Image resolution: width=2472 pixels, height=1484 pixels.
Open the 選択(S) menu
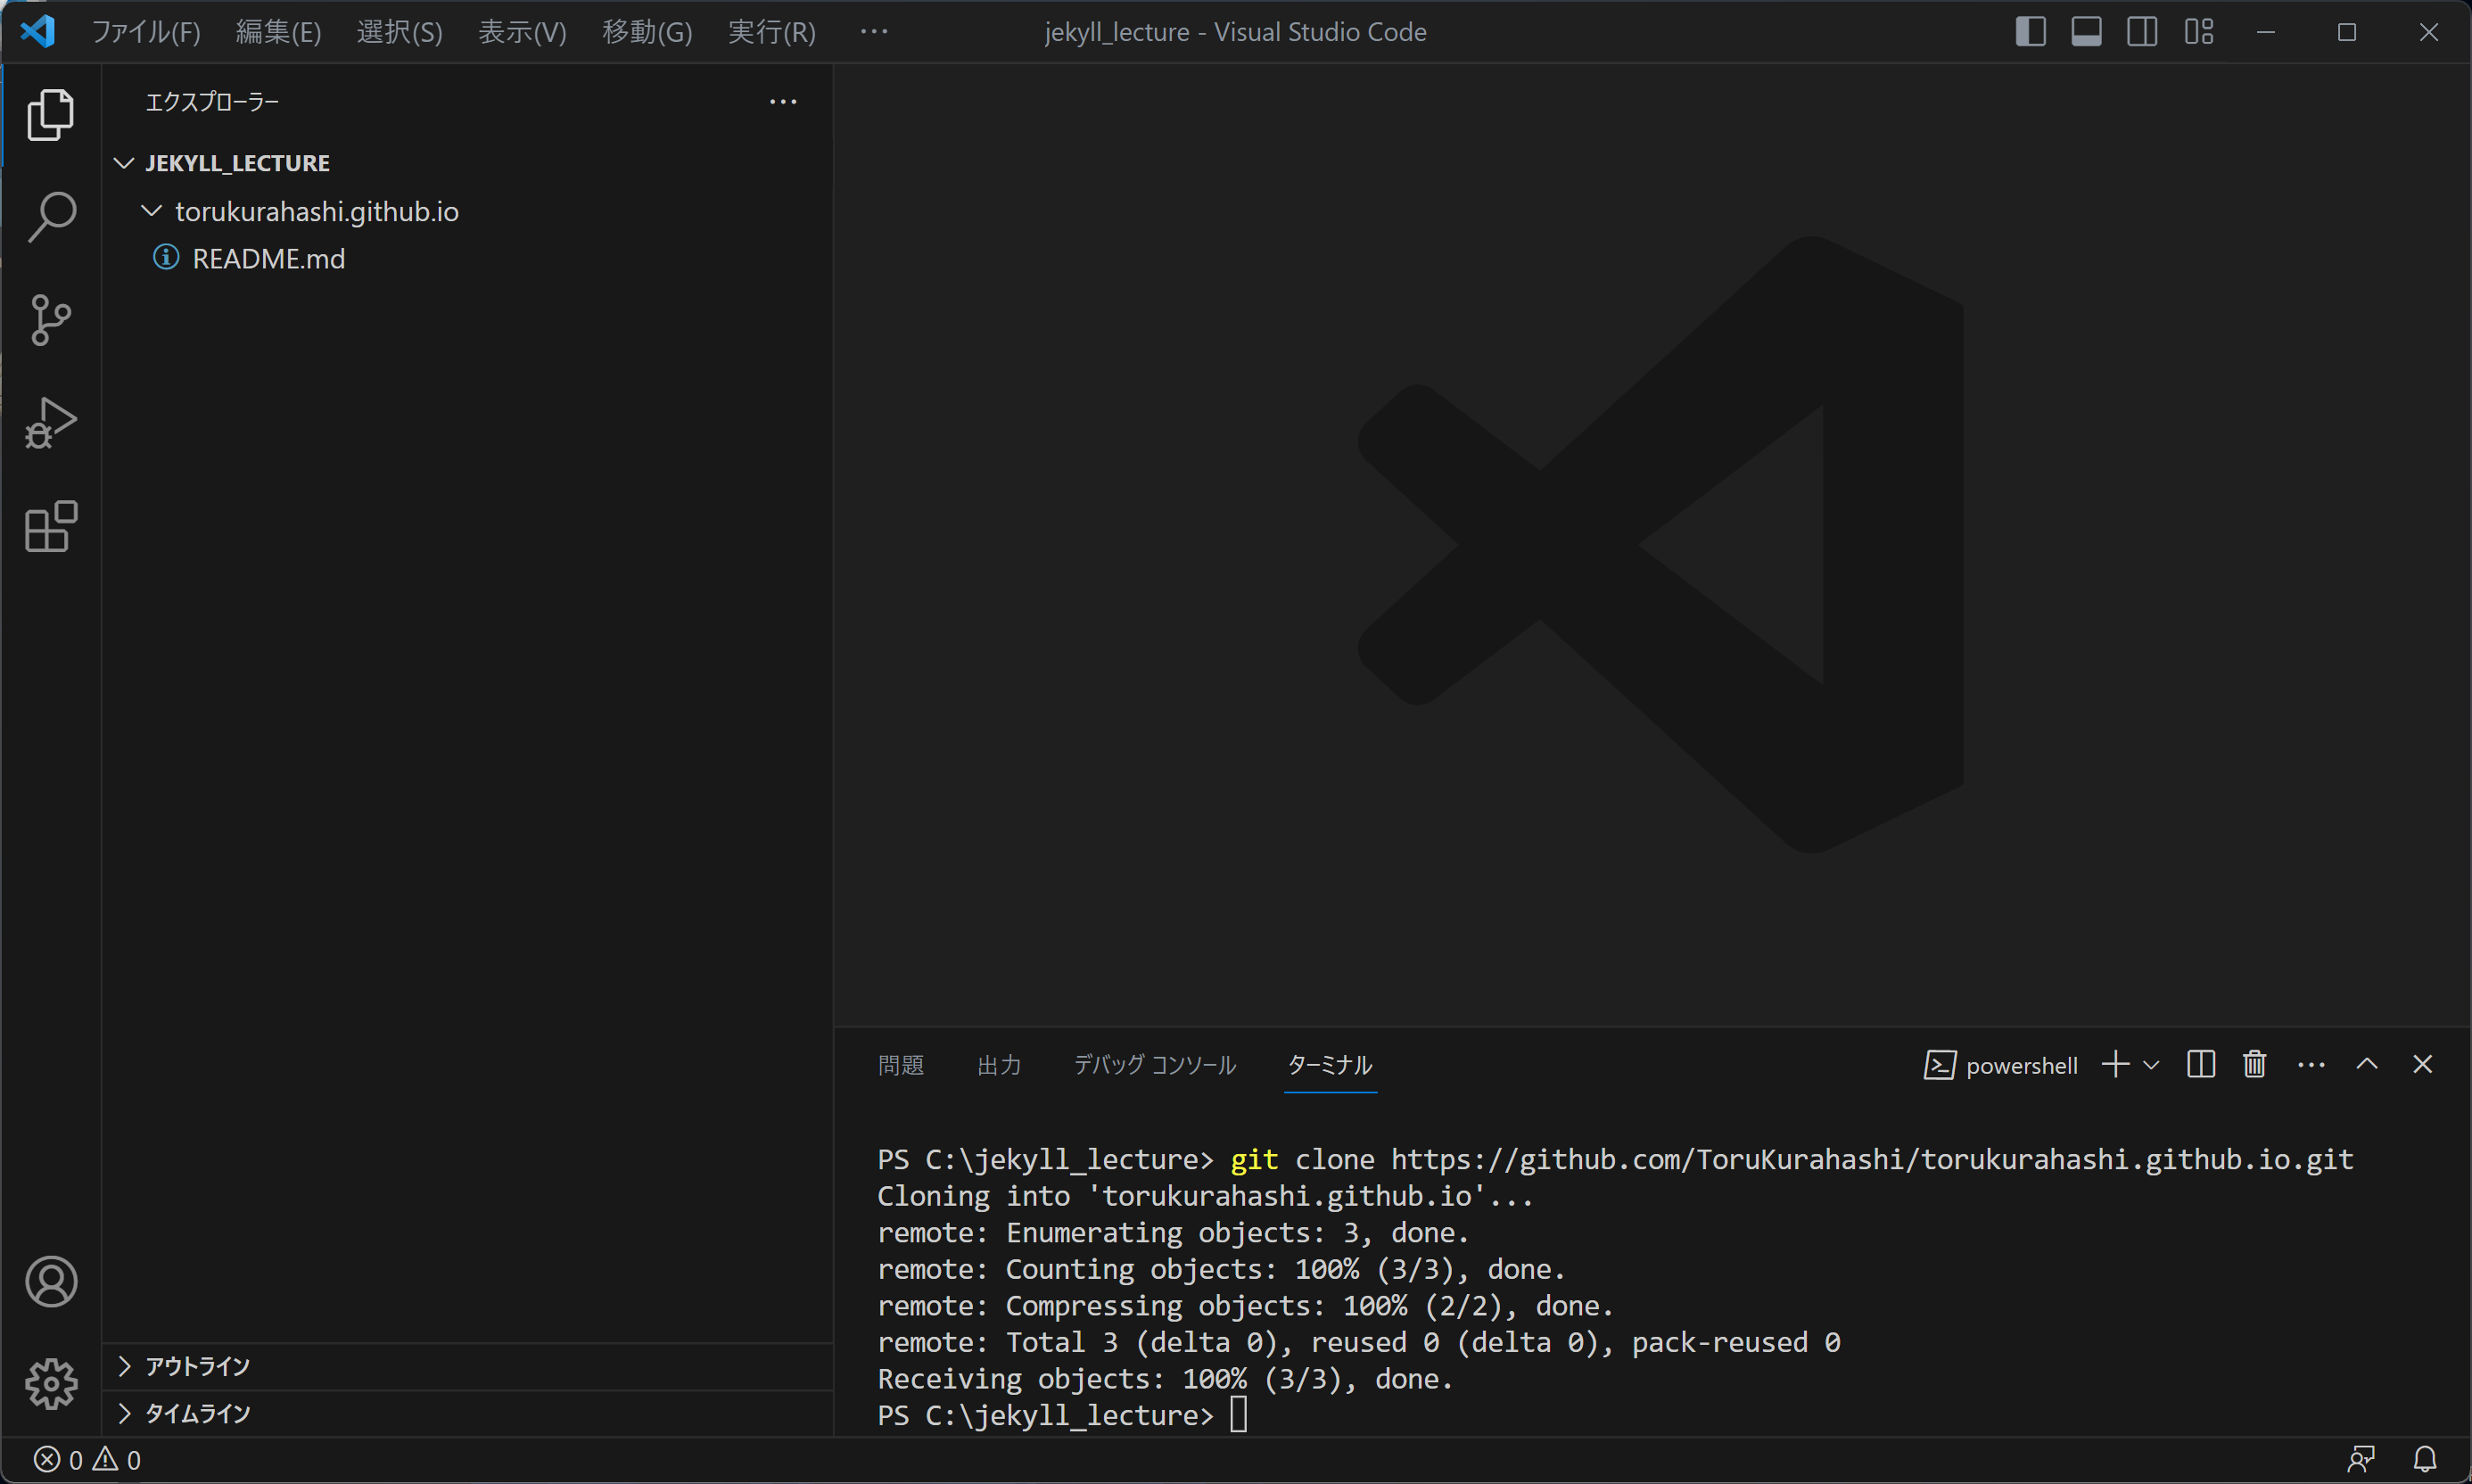click(399, 32)
